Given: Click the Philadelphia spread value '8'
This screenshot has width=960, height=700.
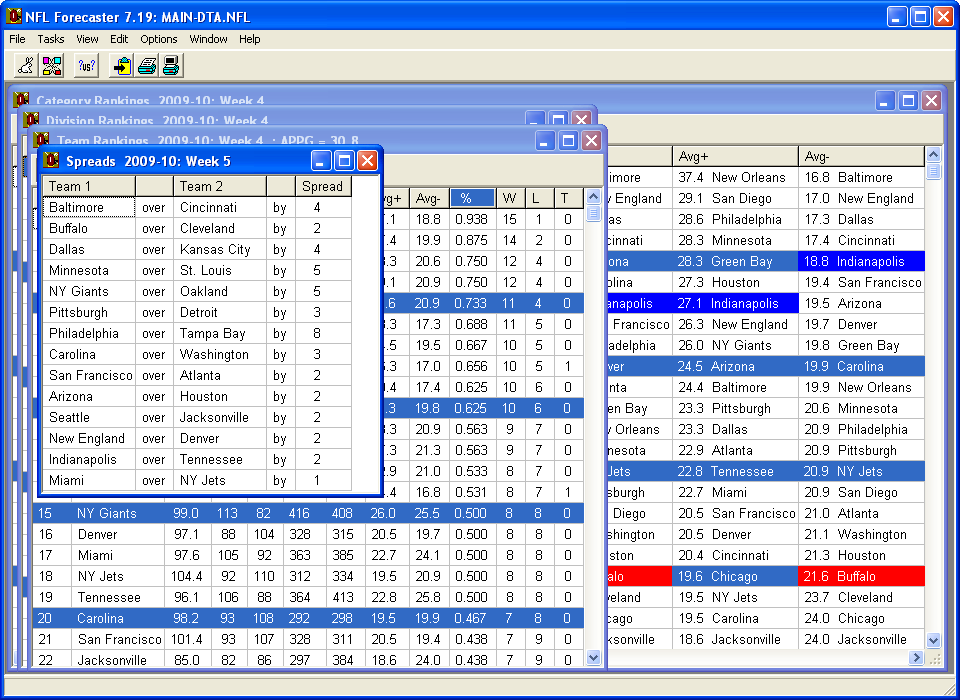Looking at the screenshot, I should [x=323, y=333].
